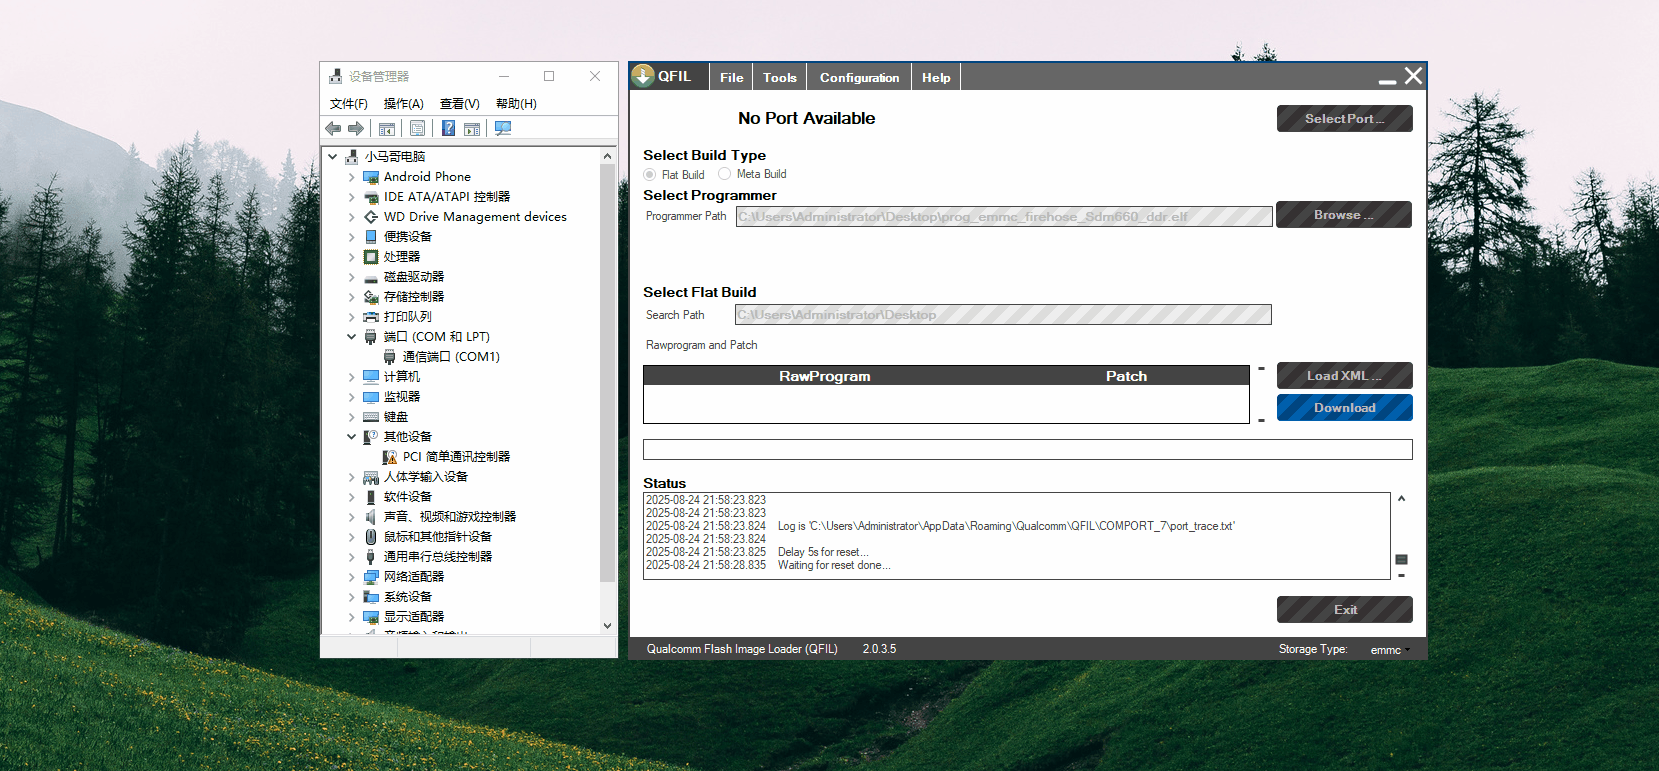The image size is (1659, 771).
Task: Click the 计算机 computer icon in tree
Action: (371, 377)
